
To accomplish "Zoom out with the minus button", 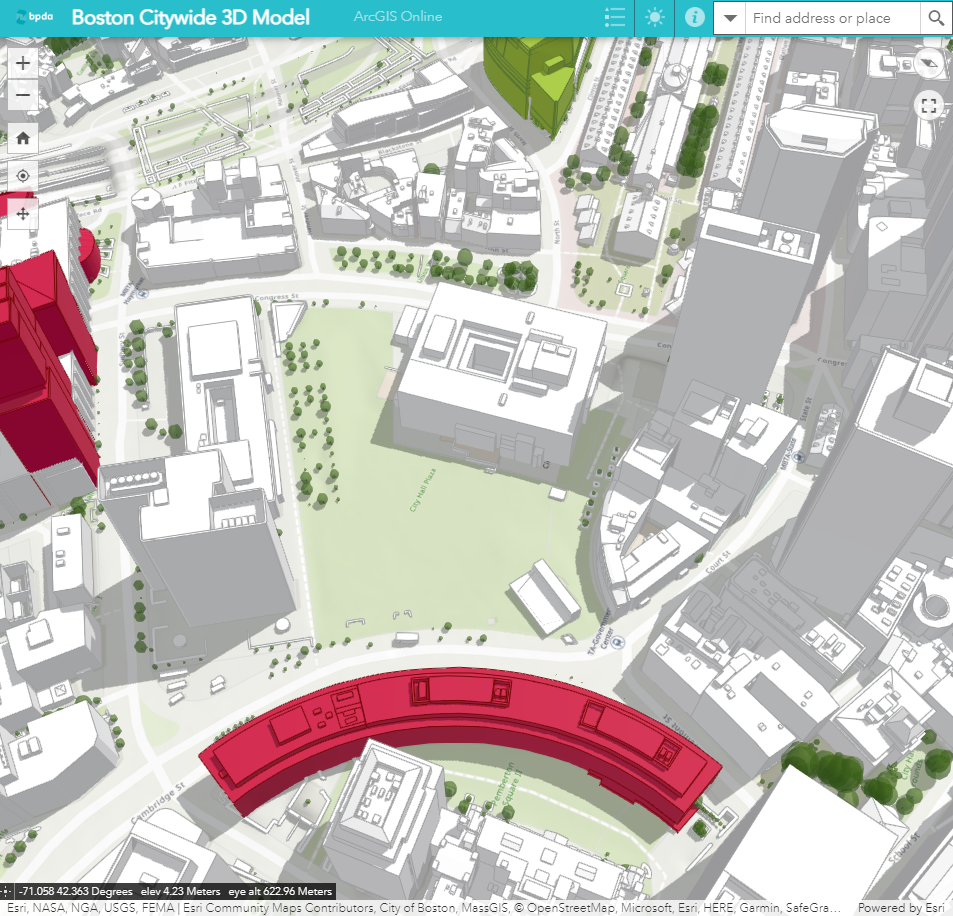I will tap(22, 97).
